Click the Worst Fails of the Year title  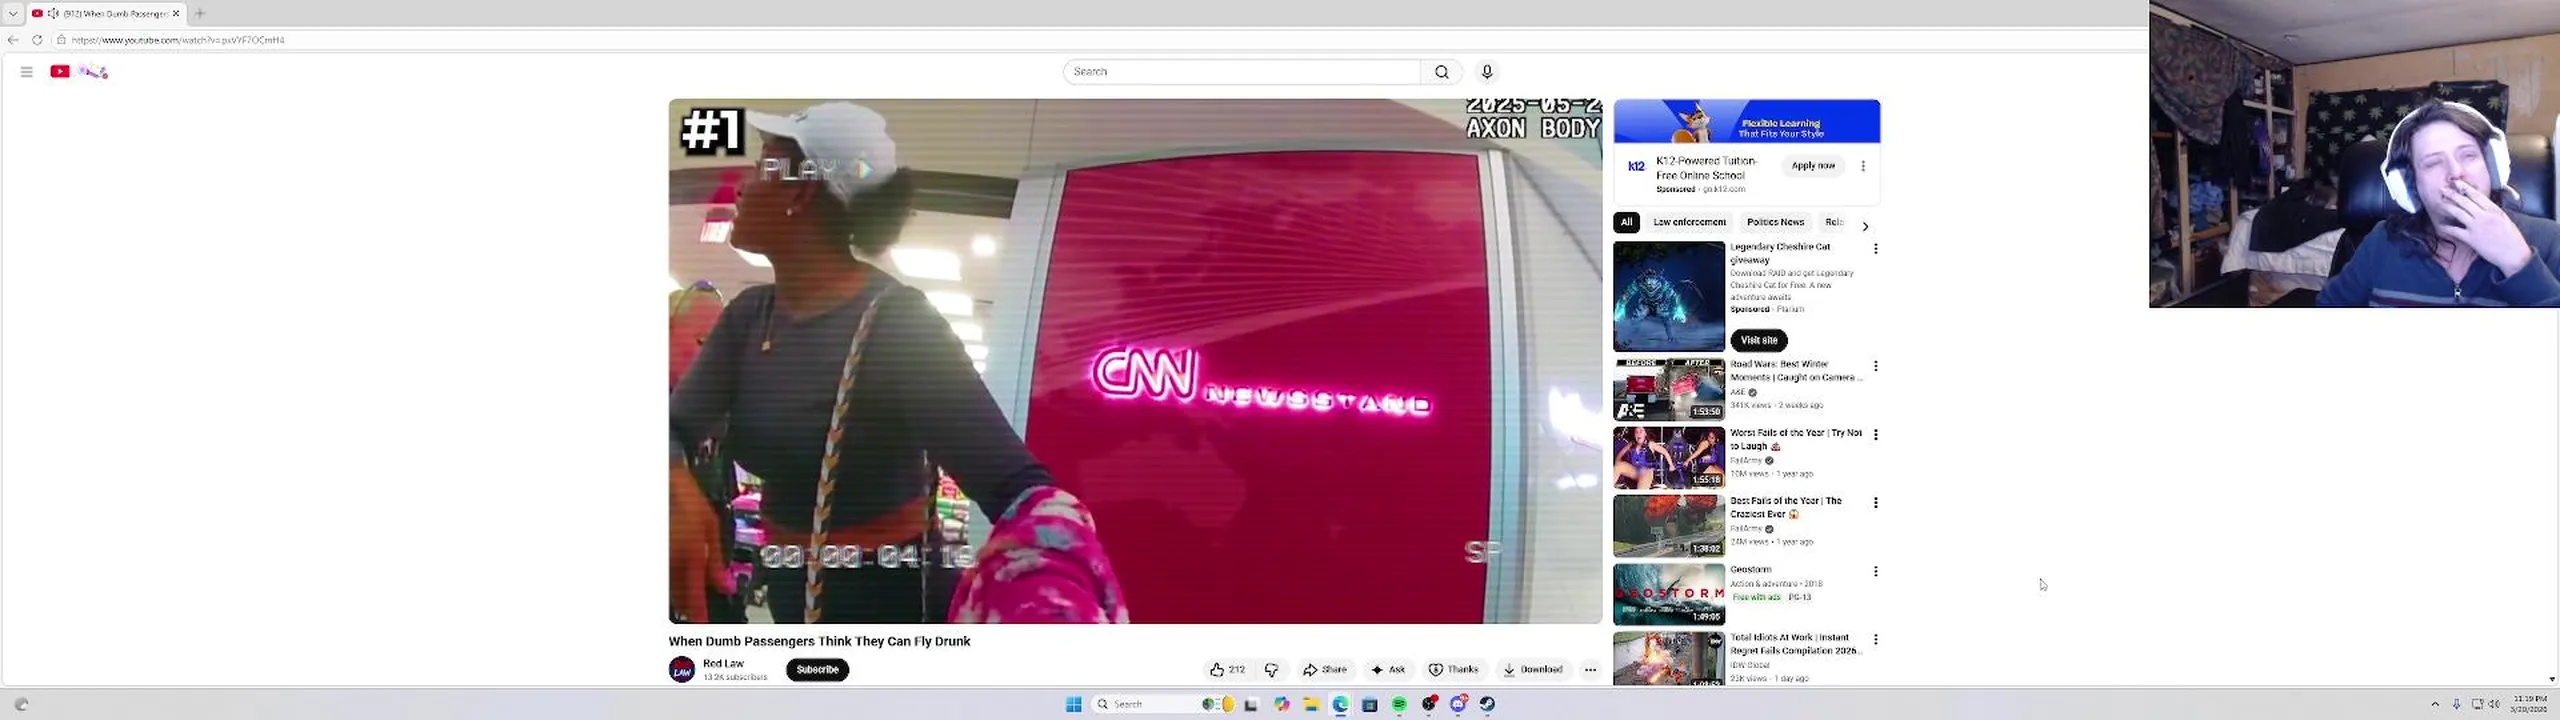pyautogui.click(x=1796, y=440)
